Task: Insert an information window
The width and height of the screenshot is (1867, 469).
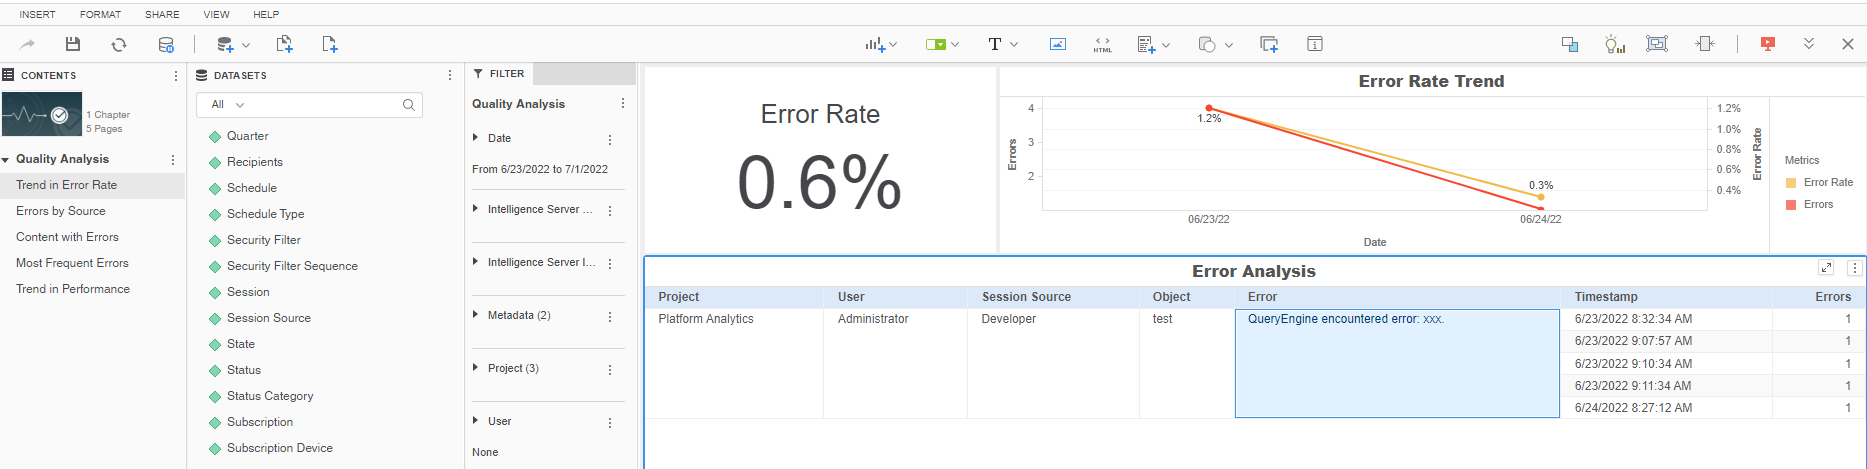Action: (x=1315, y=44)
